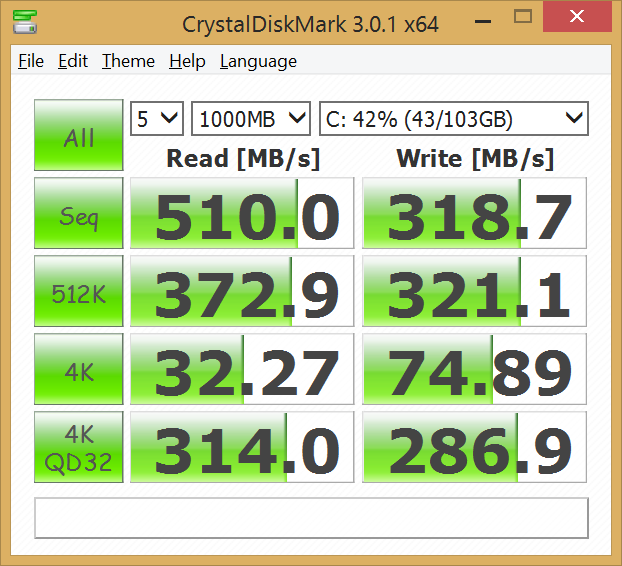
Task: Start all benchmarks with the All button
Action: coord(79,135)
